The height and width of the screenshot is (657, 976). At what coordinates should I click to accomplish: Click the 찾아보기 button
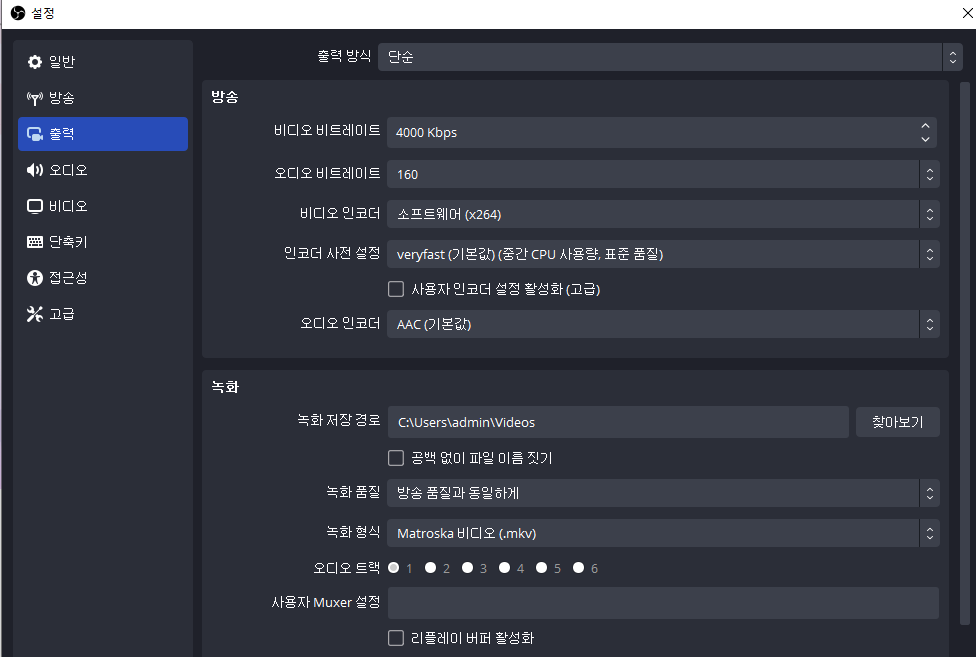pos(897,421)
